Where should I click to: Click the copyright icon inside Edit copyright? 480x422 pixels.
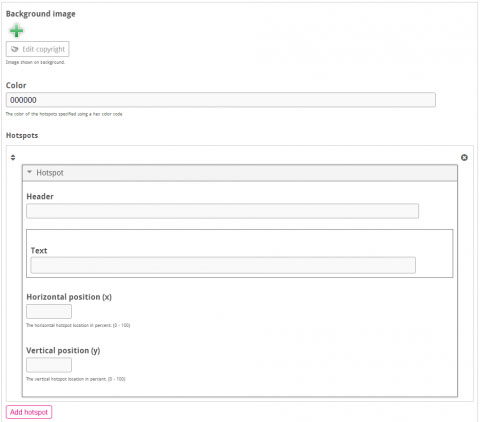point(15,49)
